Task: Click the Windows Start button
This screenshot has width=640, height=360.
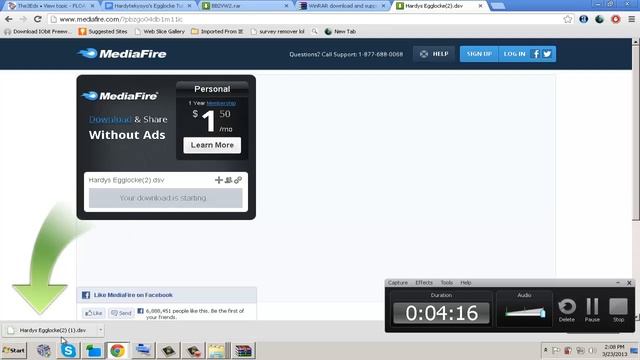Action: [x=13, y=350]
